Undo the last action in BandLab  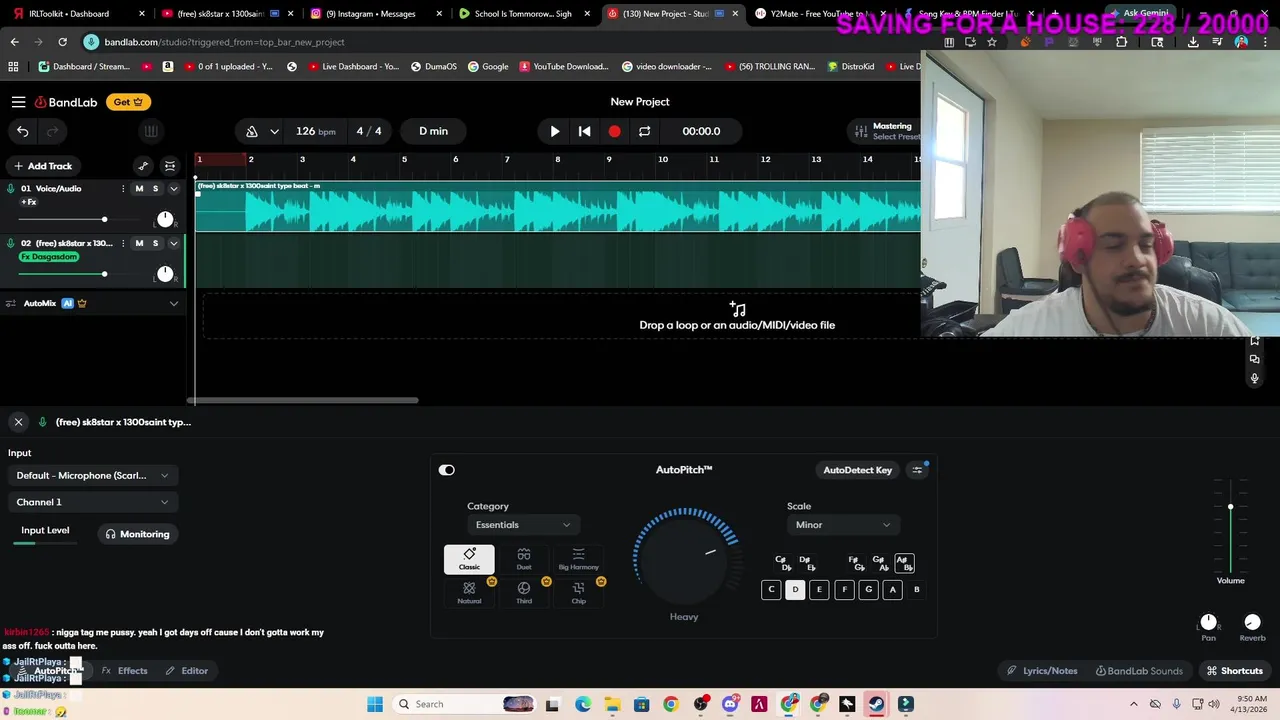[22, 131]
